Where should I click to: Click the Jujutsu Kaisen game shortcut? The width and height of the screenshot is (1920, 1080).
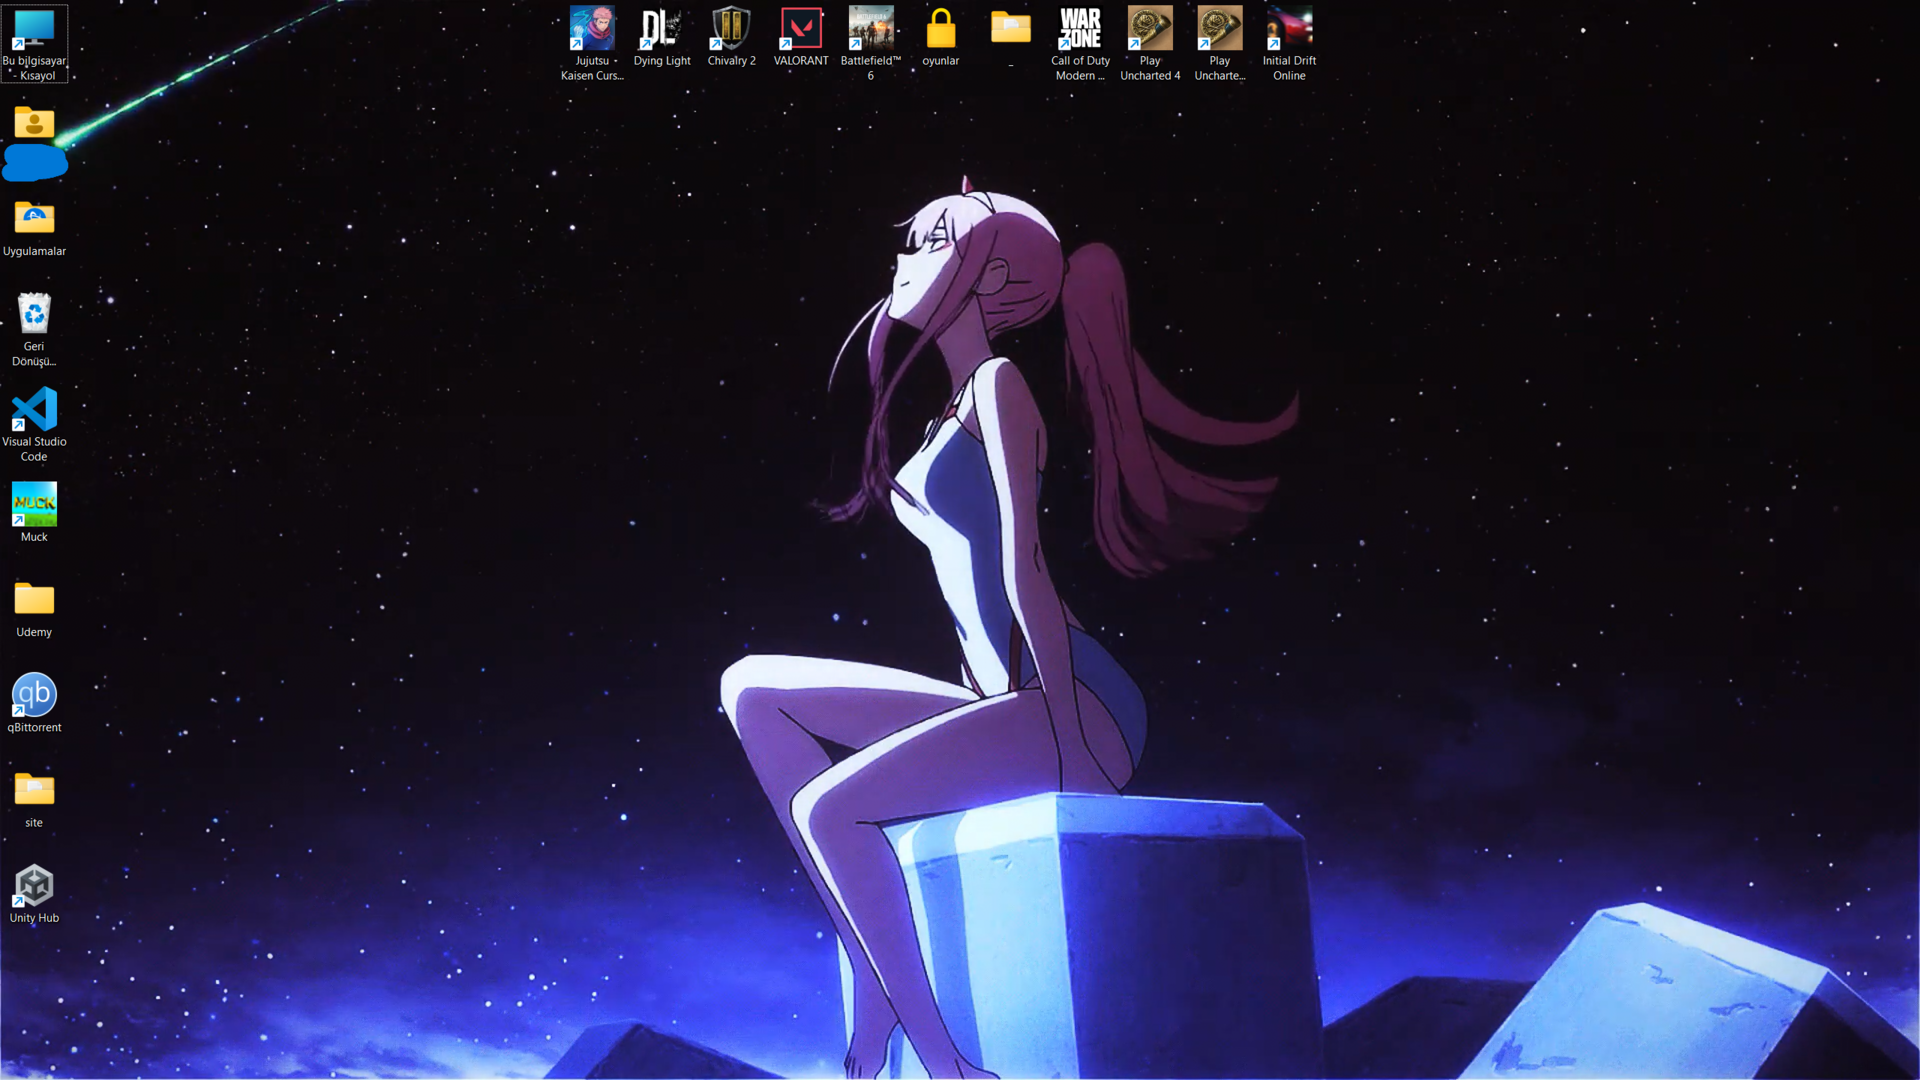pos(592,29)
